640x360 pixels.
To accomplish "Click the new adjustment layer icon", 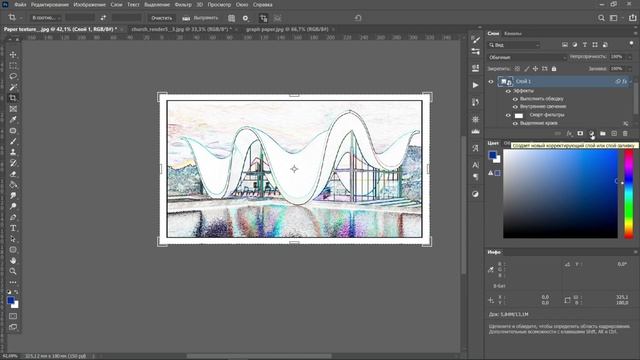I will [x=591, y=133].
